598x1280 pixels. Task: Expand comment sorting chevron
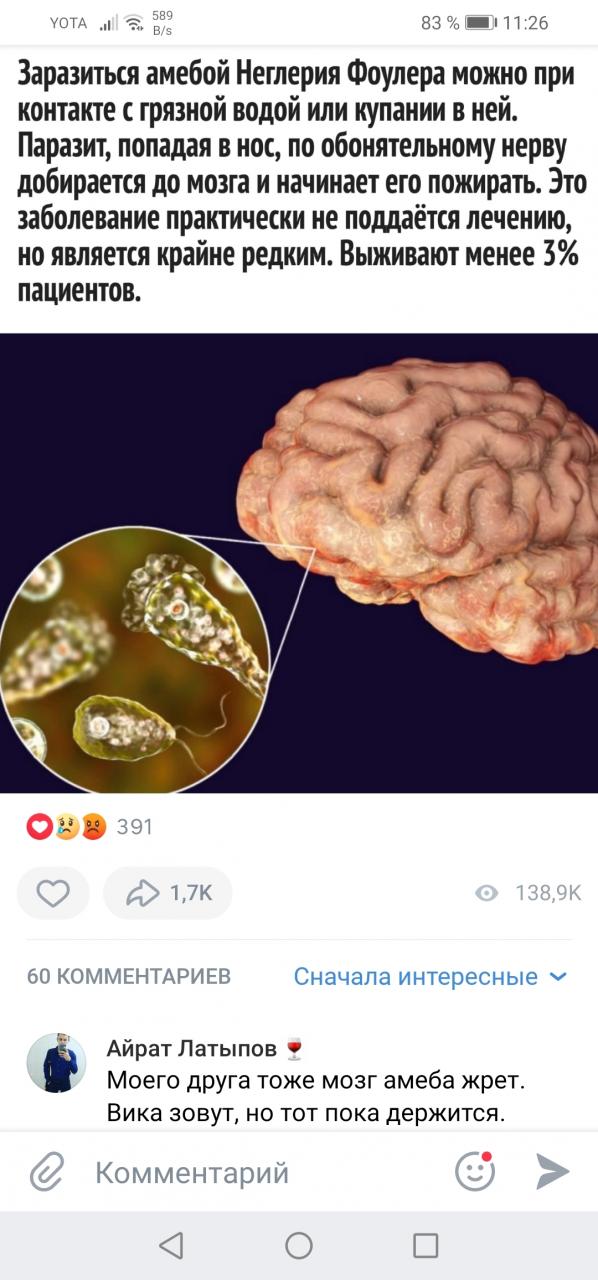(x=558, y=977)
